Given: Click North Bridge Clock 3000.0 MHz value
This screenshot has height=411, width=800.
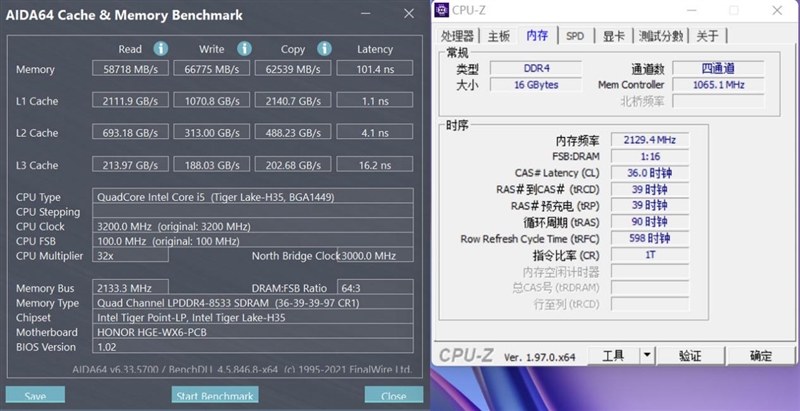Looking at the screenshot, I should coord(376,255).
